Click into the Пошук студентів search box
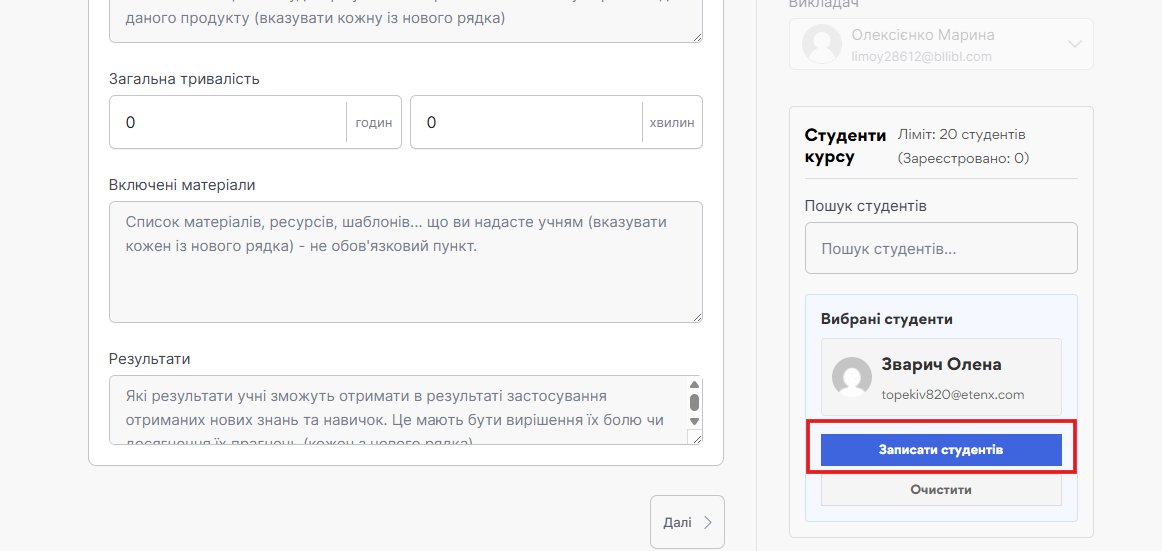Screen dimensions: 1162x551 click(x=940, y=248)
